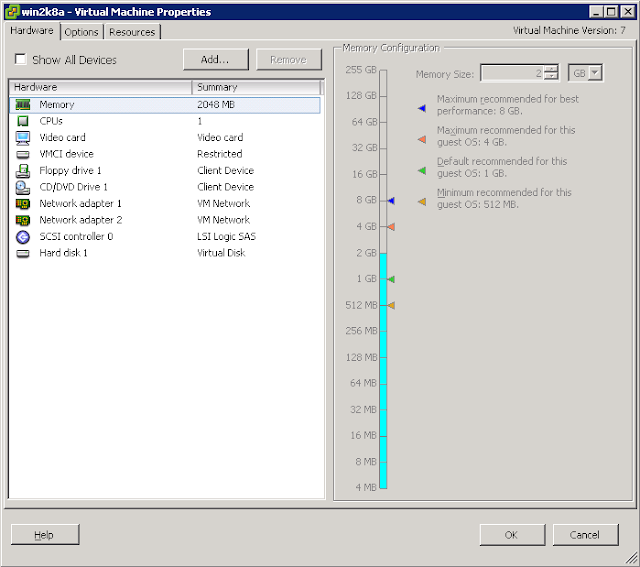The image size is (640, 567).
Task: Click the Network adapter 1 icon
Action: [23, 204]
